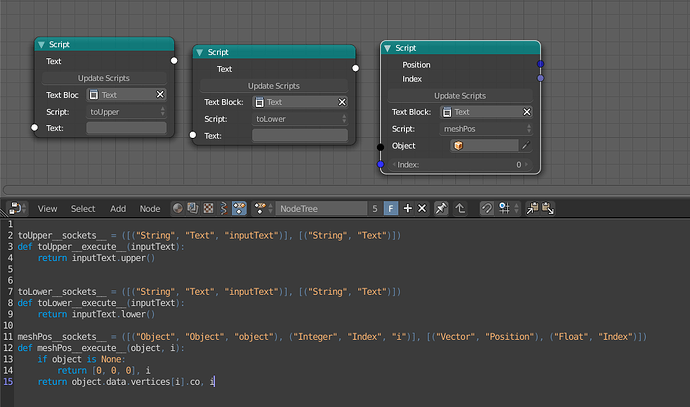Screen dimensions: 690x407
Task: Click Text input field in toUpper node
Action: pyautogui.click(x=126, y=128)
